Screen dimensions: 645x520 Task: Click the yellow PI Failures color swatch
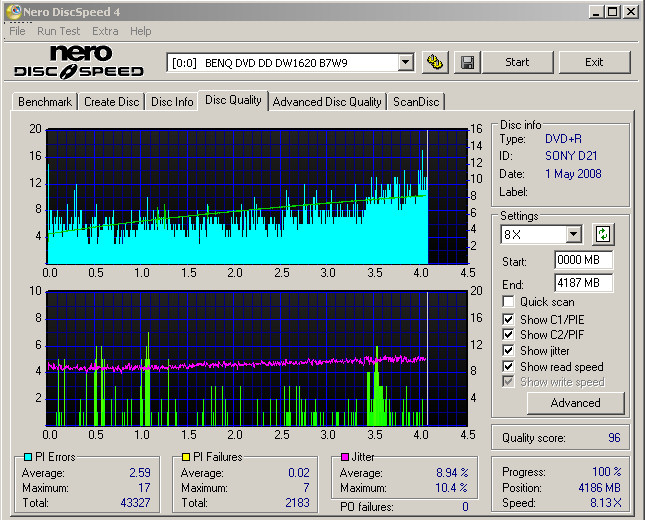(x=186, y=457)
